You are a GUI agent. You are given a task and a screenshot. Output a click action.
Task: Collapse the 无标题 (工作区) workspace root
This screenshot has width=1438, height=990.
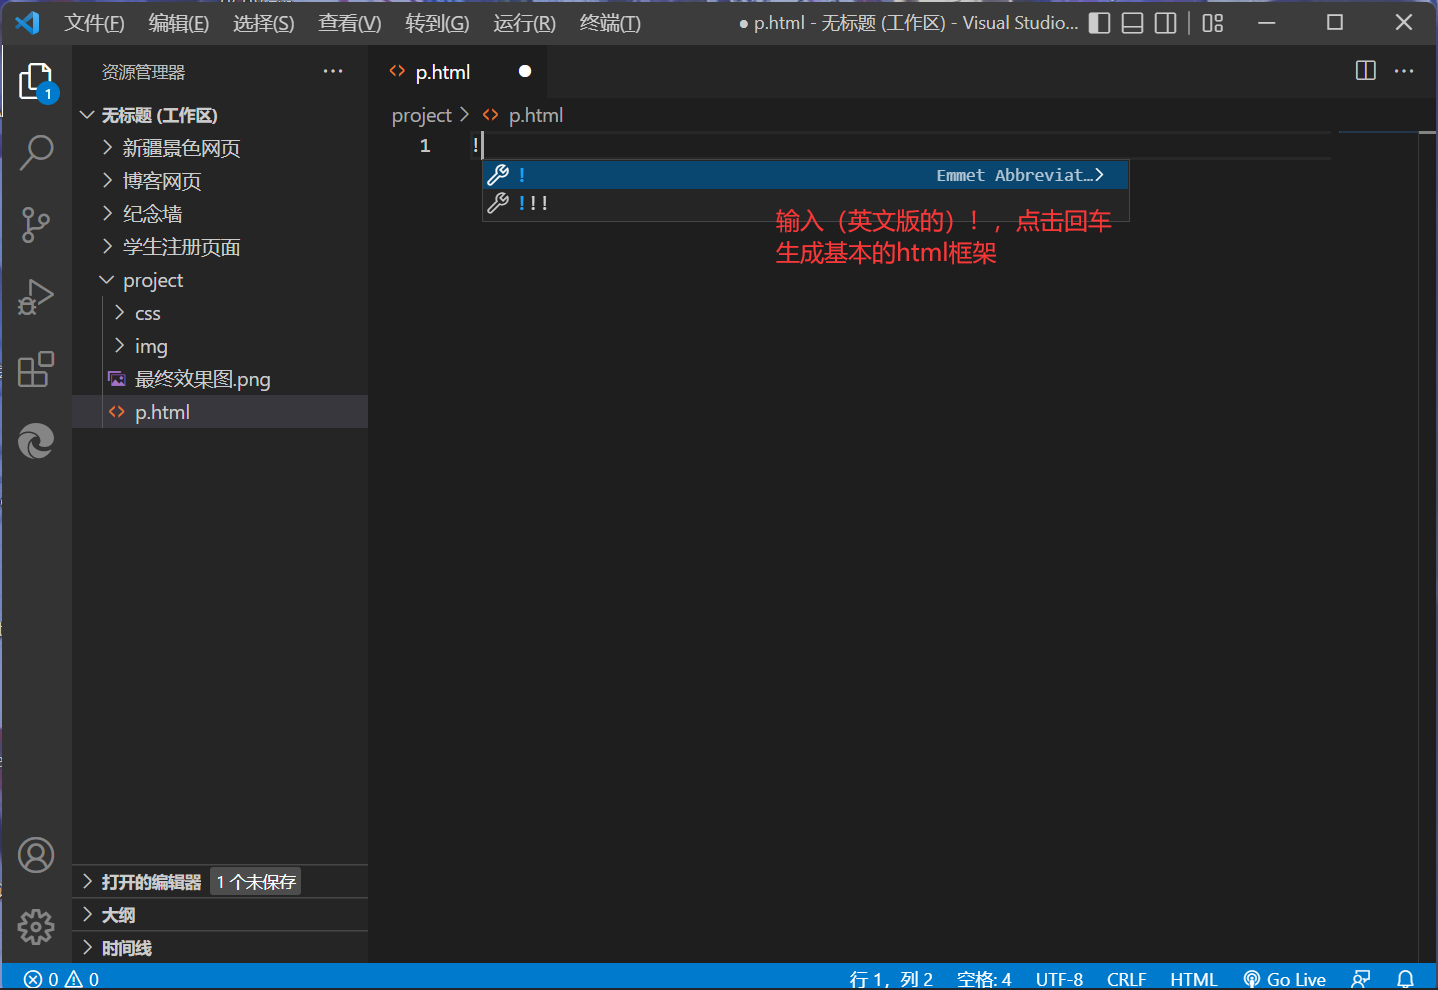click(x=220, y=115)
